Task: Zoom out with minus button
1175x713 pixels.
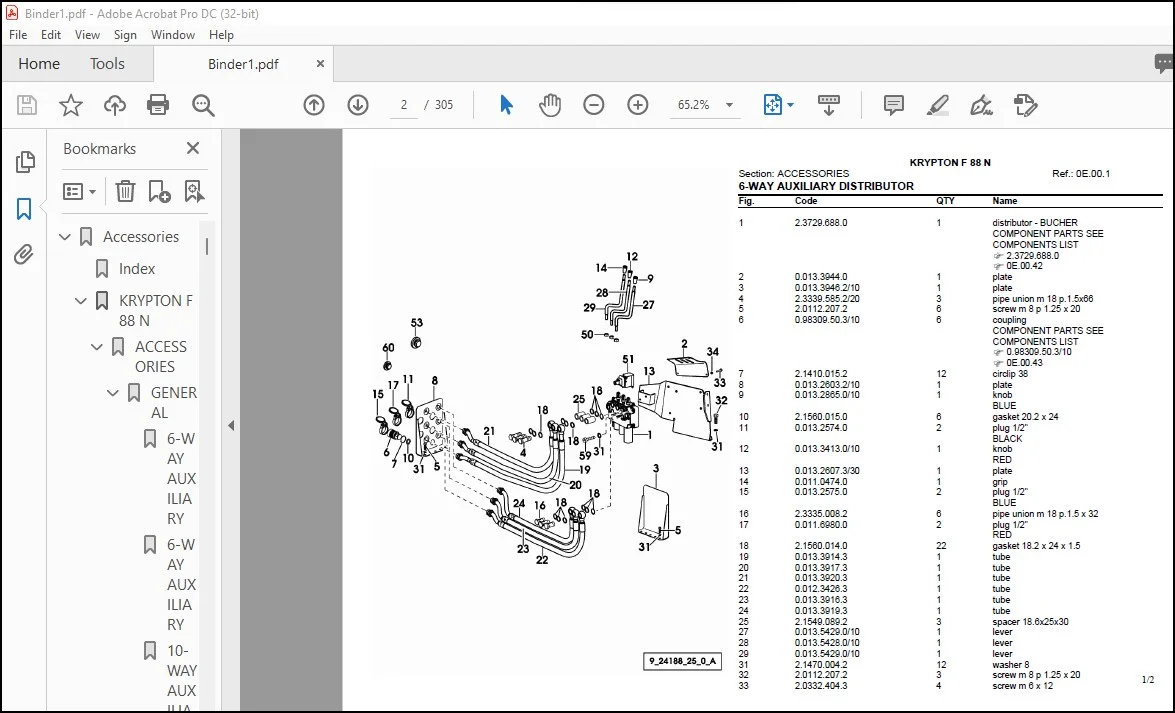Action: coord(593,105)
